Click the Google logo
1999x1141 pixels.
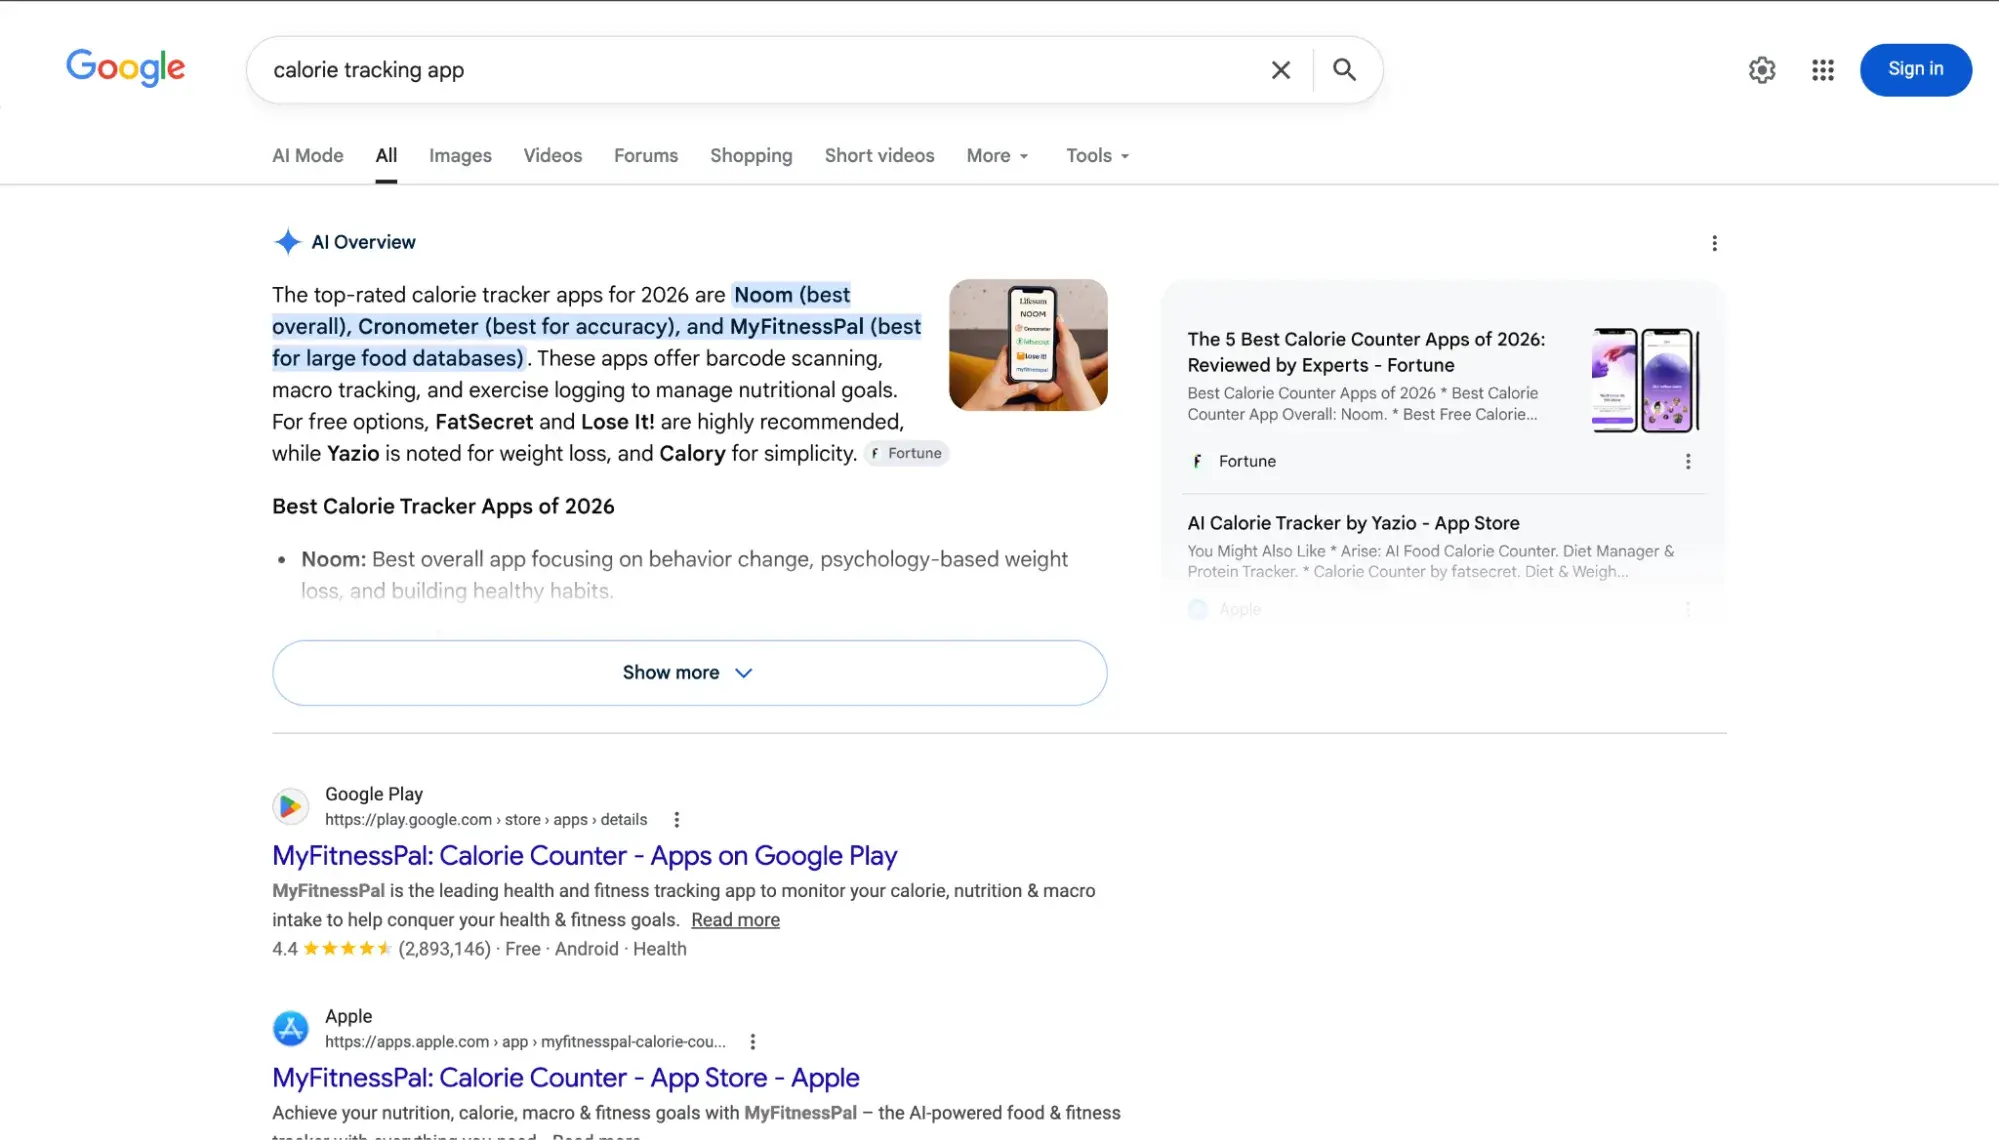pos(126,68)
